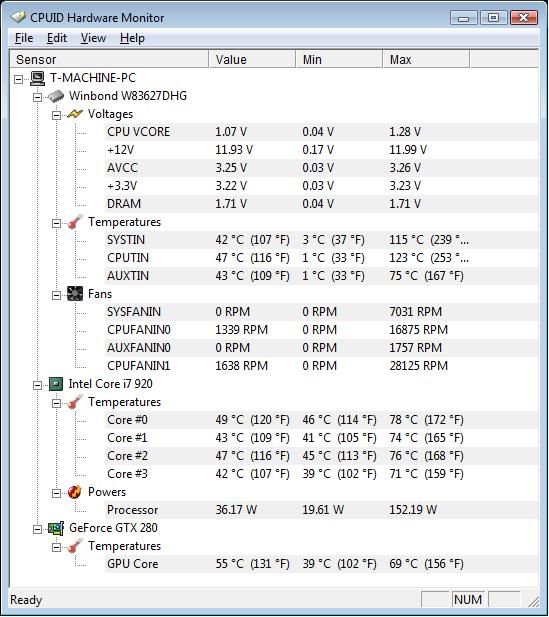Click the Winbond W83627DHG chip icon
This screenshot has height=617, width=549.
tap(56, 96)
